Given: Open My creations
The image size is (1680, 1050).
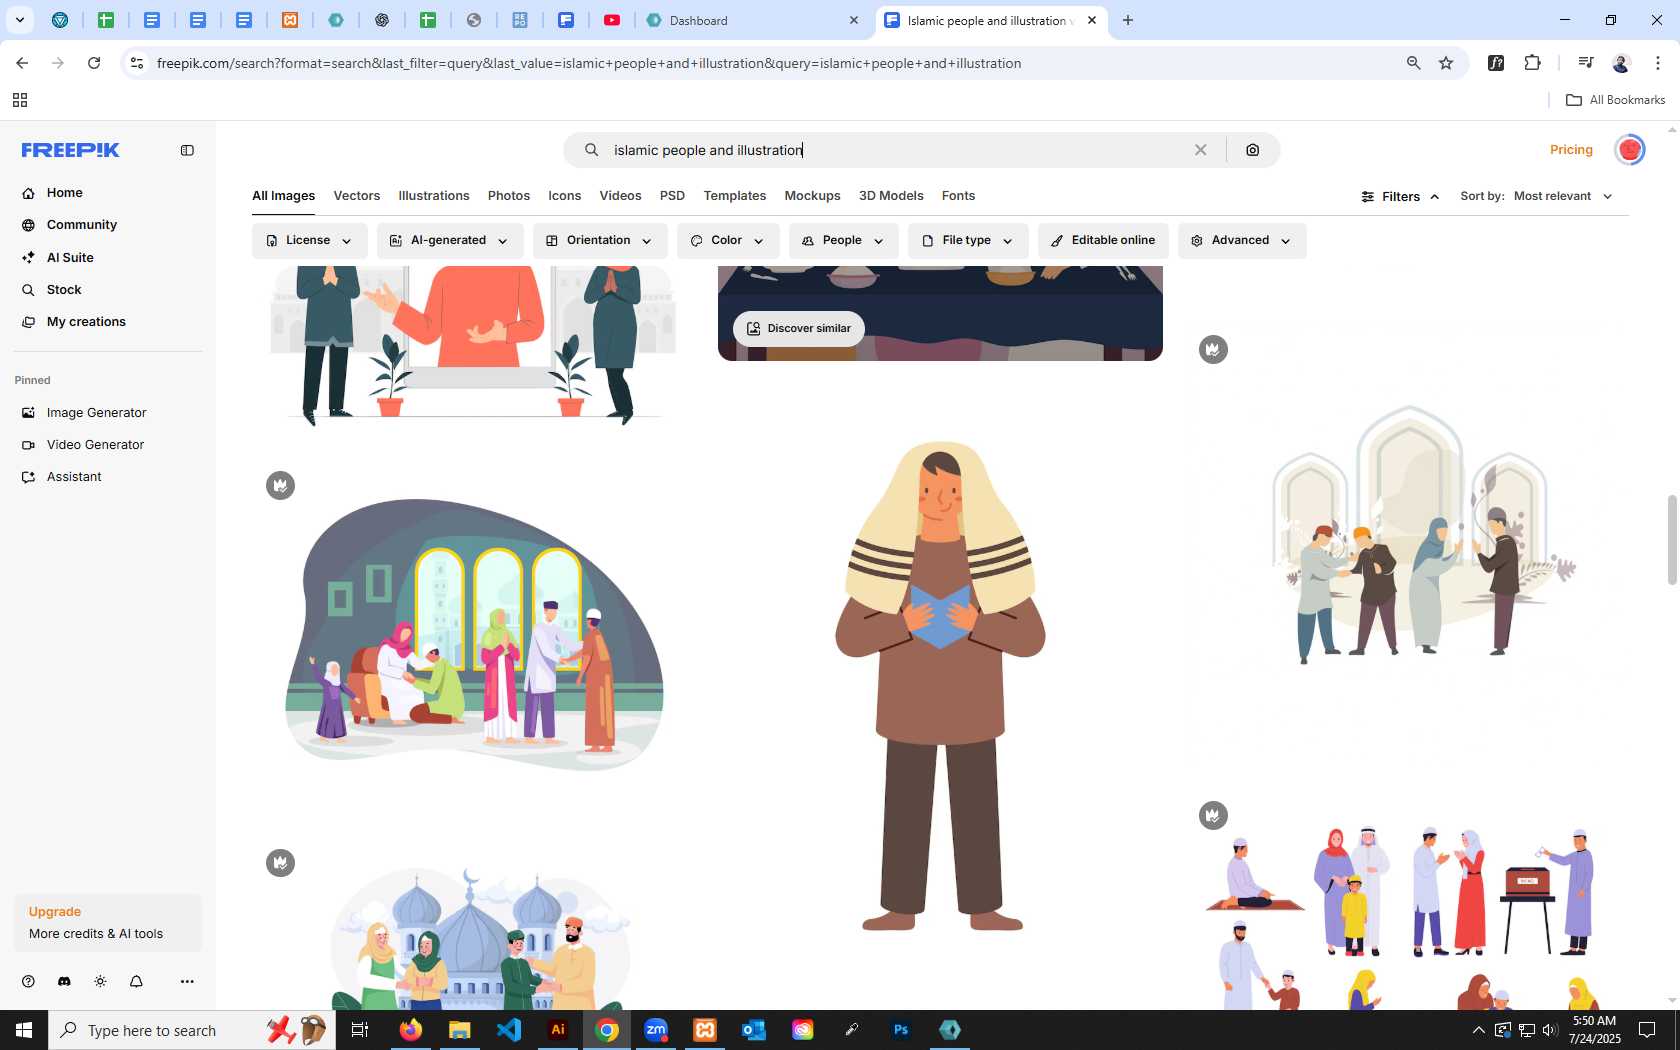Looking at the screenshot, I should 86,321.
